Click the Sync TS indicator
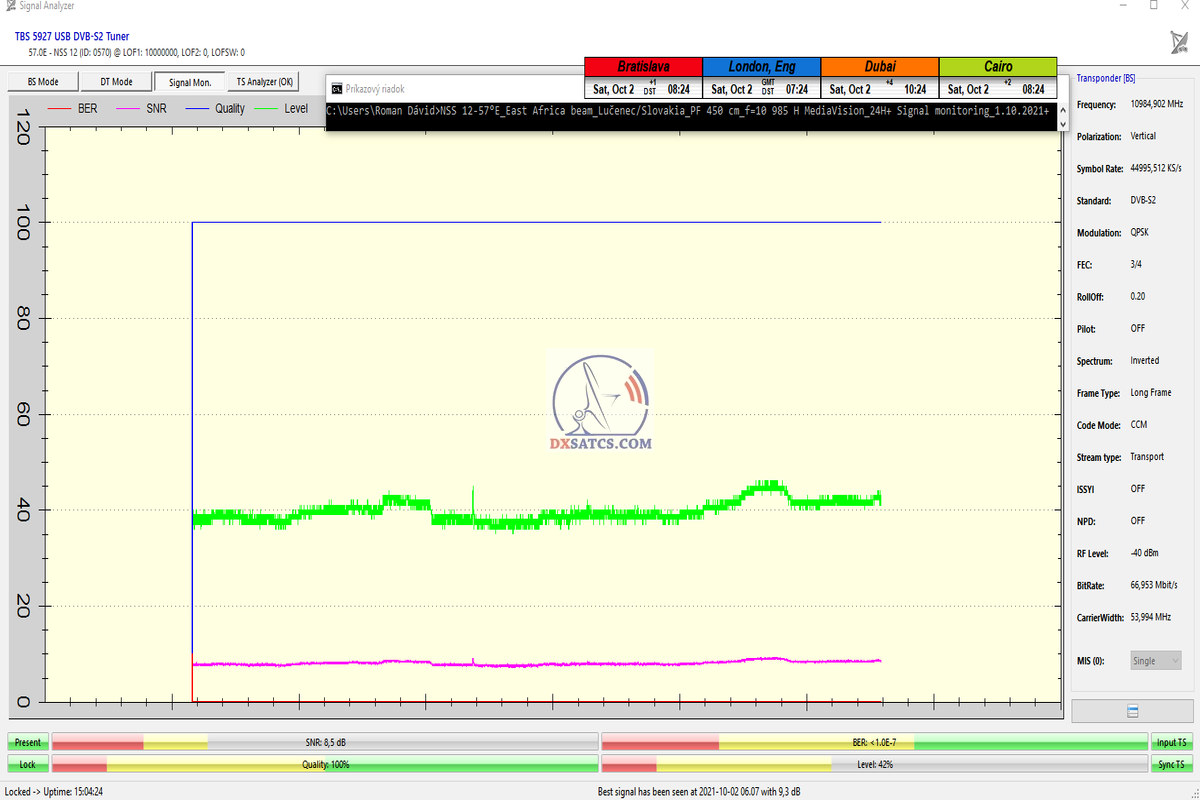The height and width of the screenshot is (800, 1200). [x=1172, y=764]
